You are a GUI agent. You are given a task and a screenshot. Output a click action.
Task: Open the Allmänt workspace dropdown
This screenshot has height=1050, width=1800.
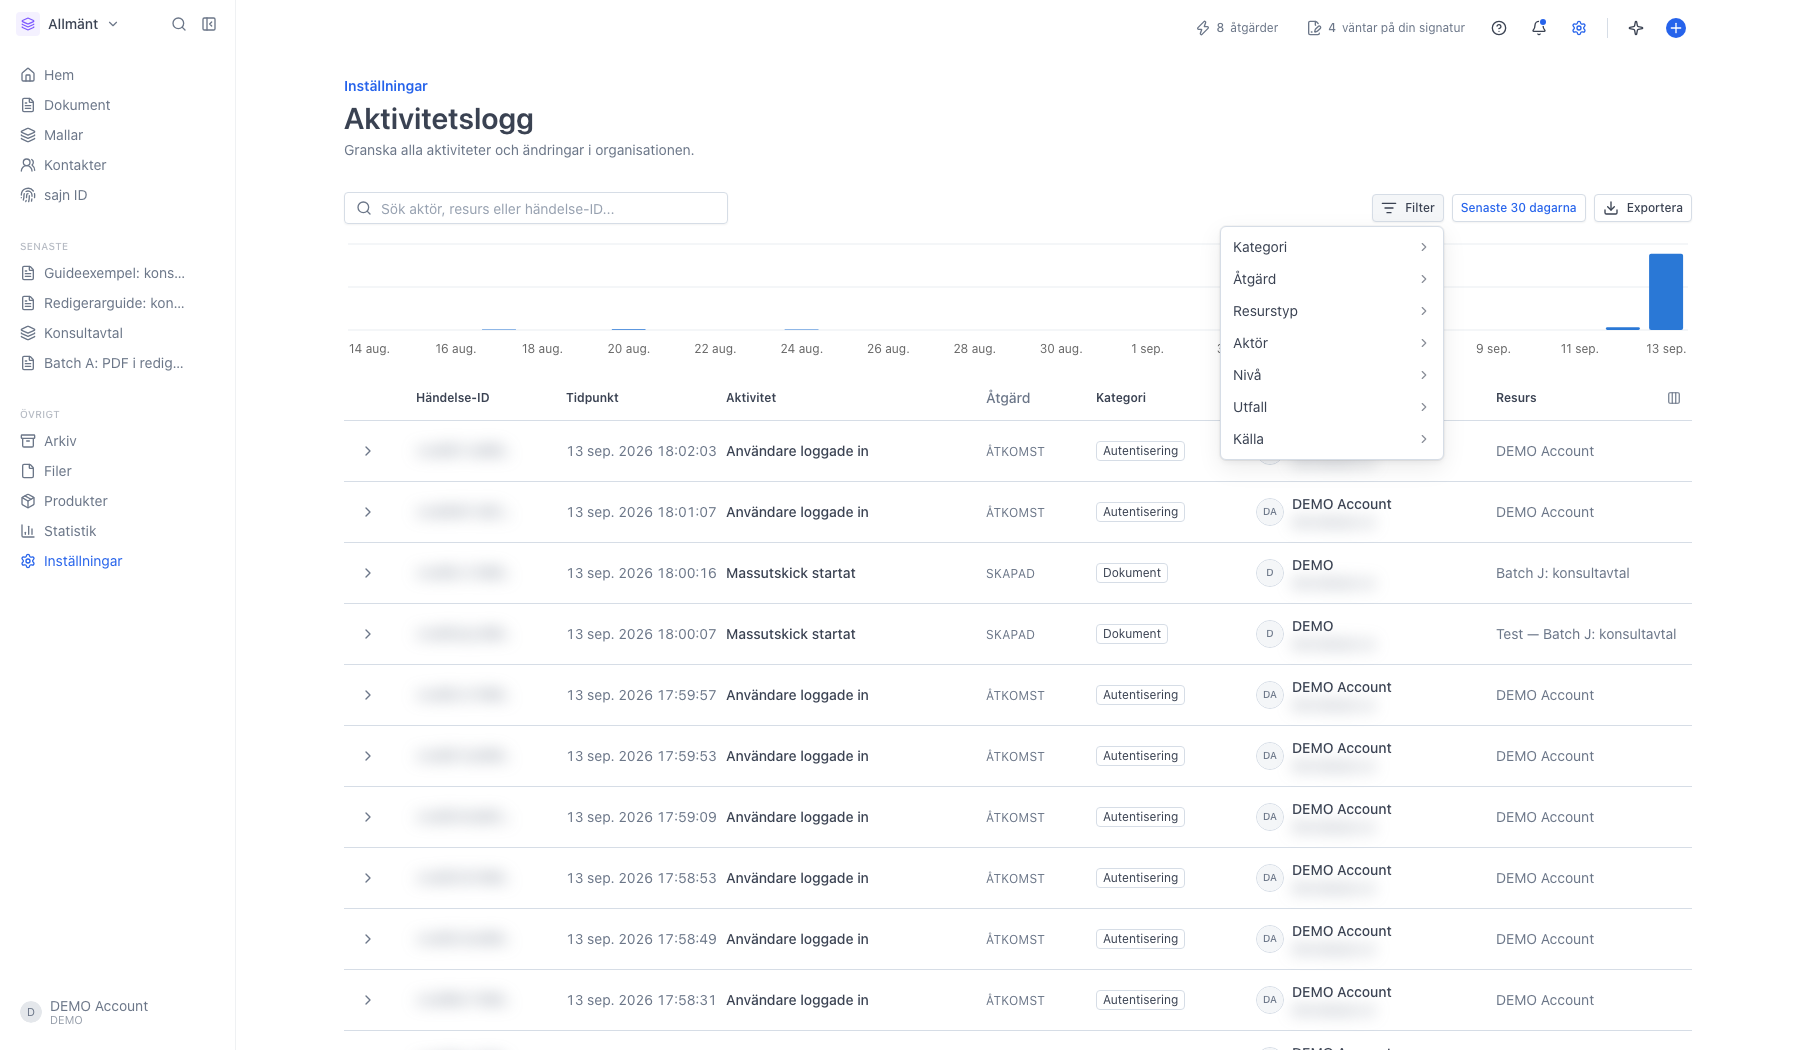pyautogui.click(x=70, y=24)
